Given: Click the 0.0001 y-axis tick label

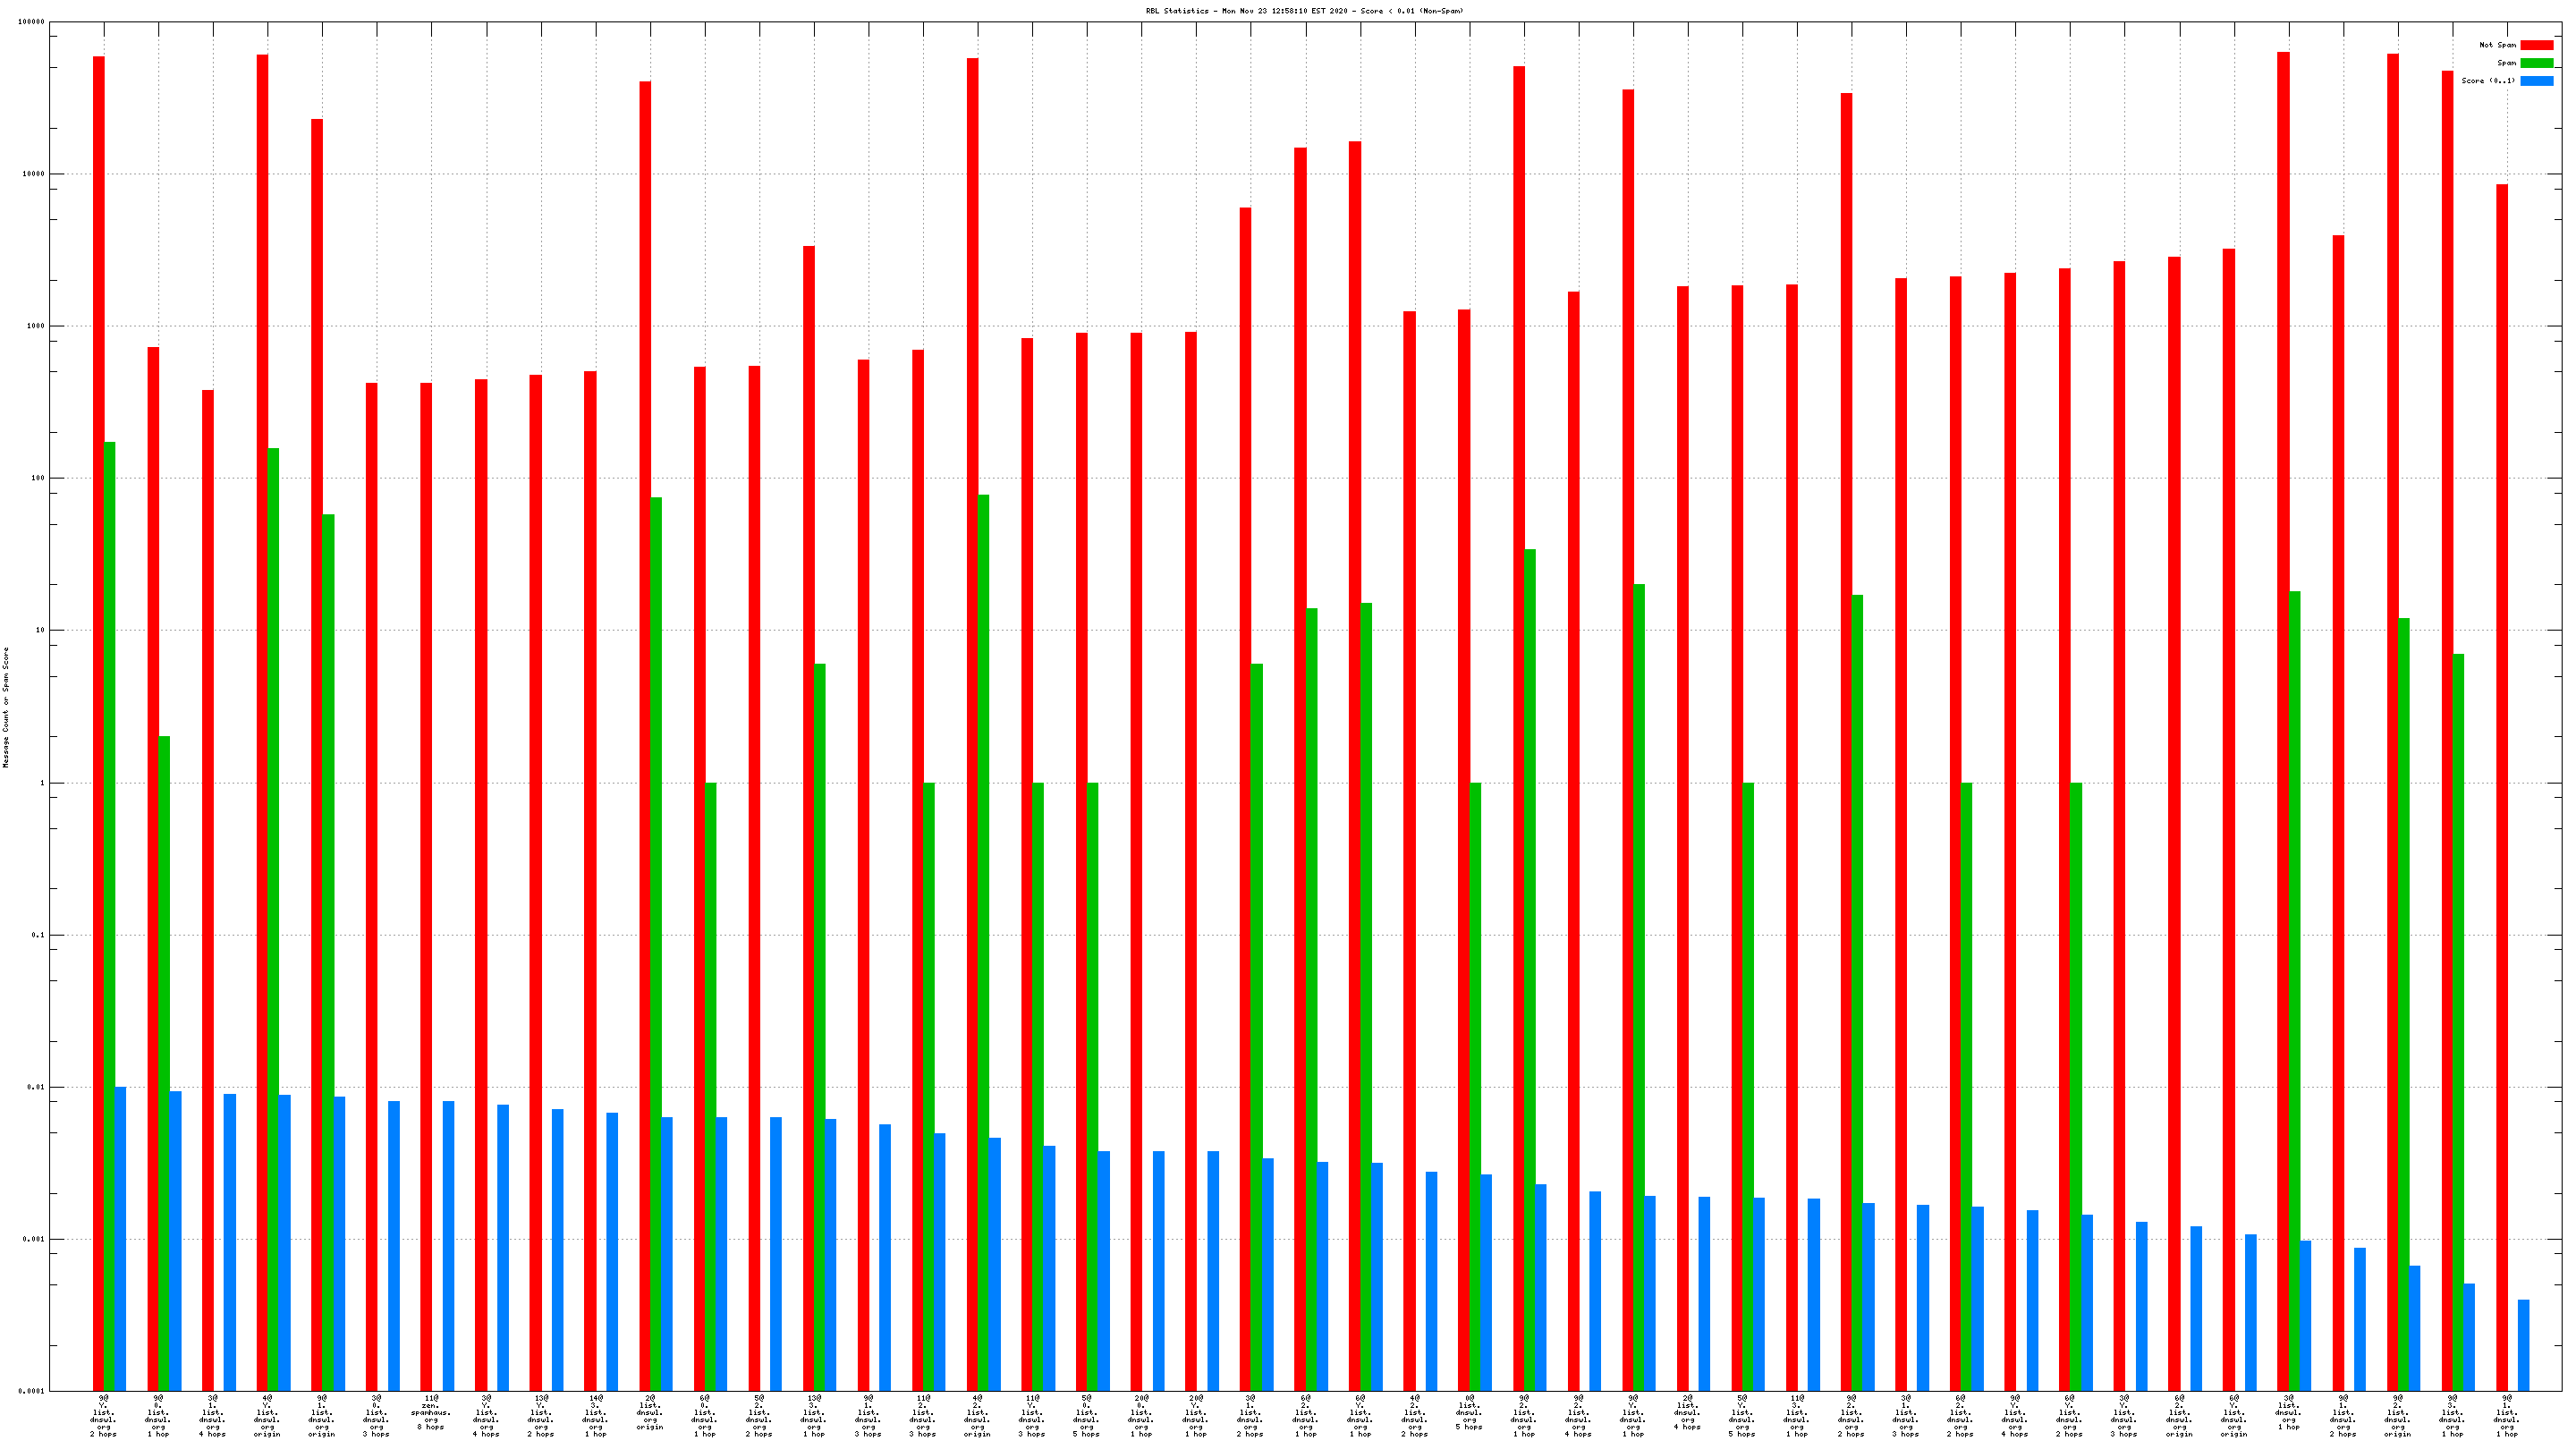Looking at the screenshot, I should (x=33, y=1391).
